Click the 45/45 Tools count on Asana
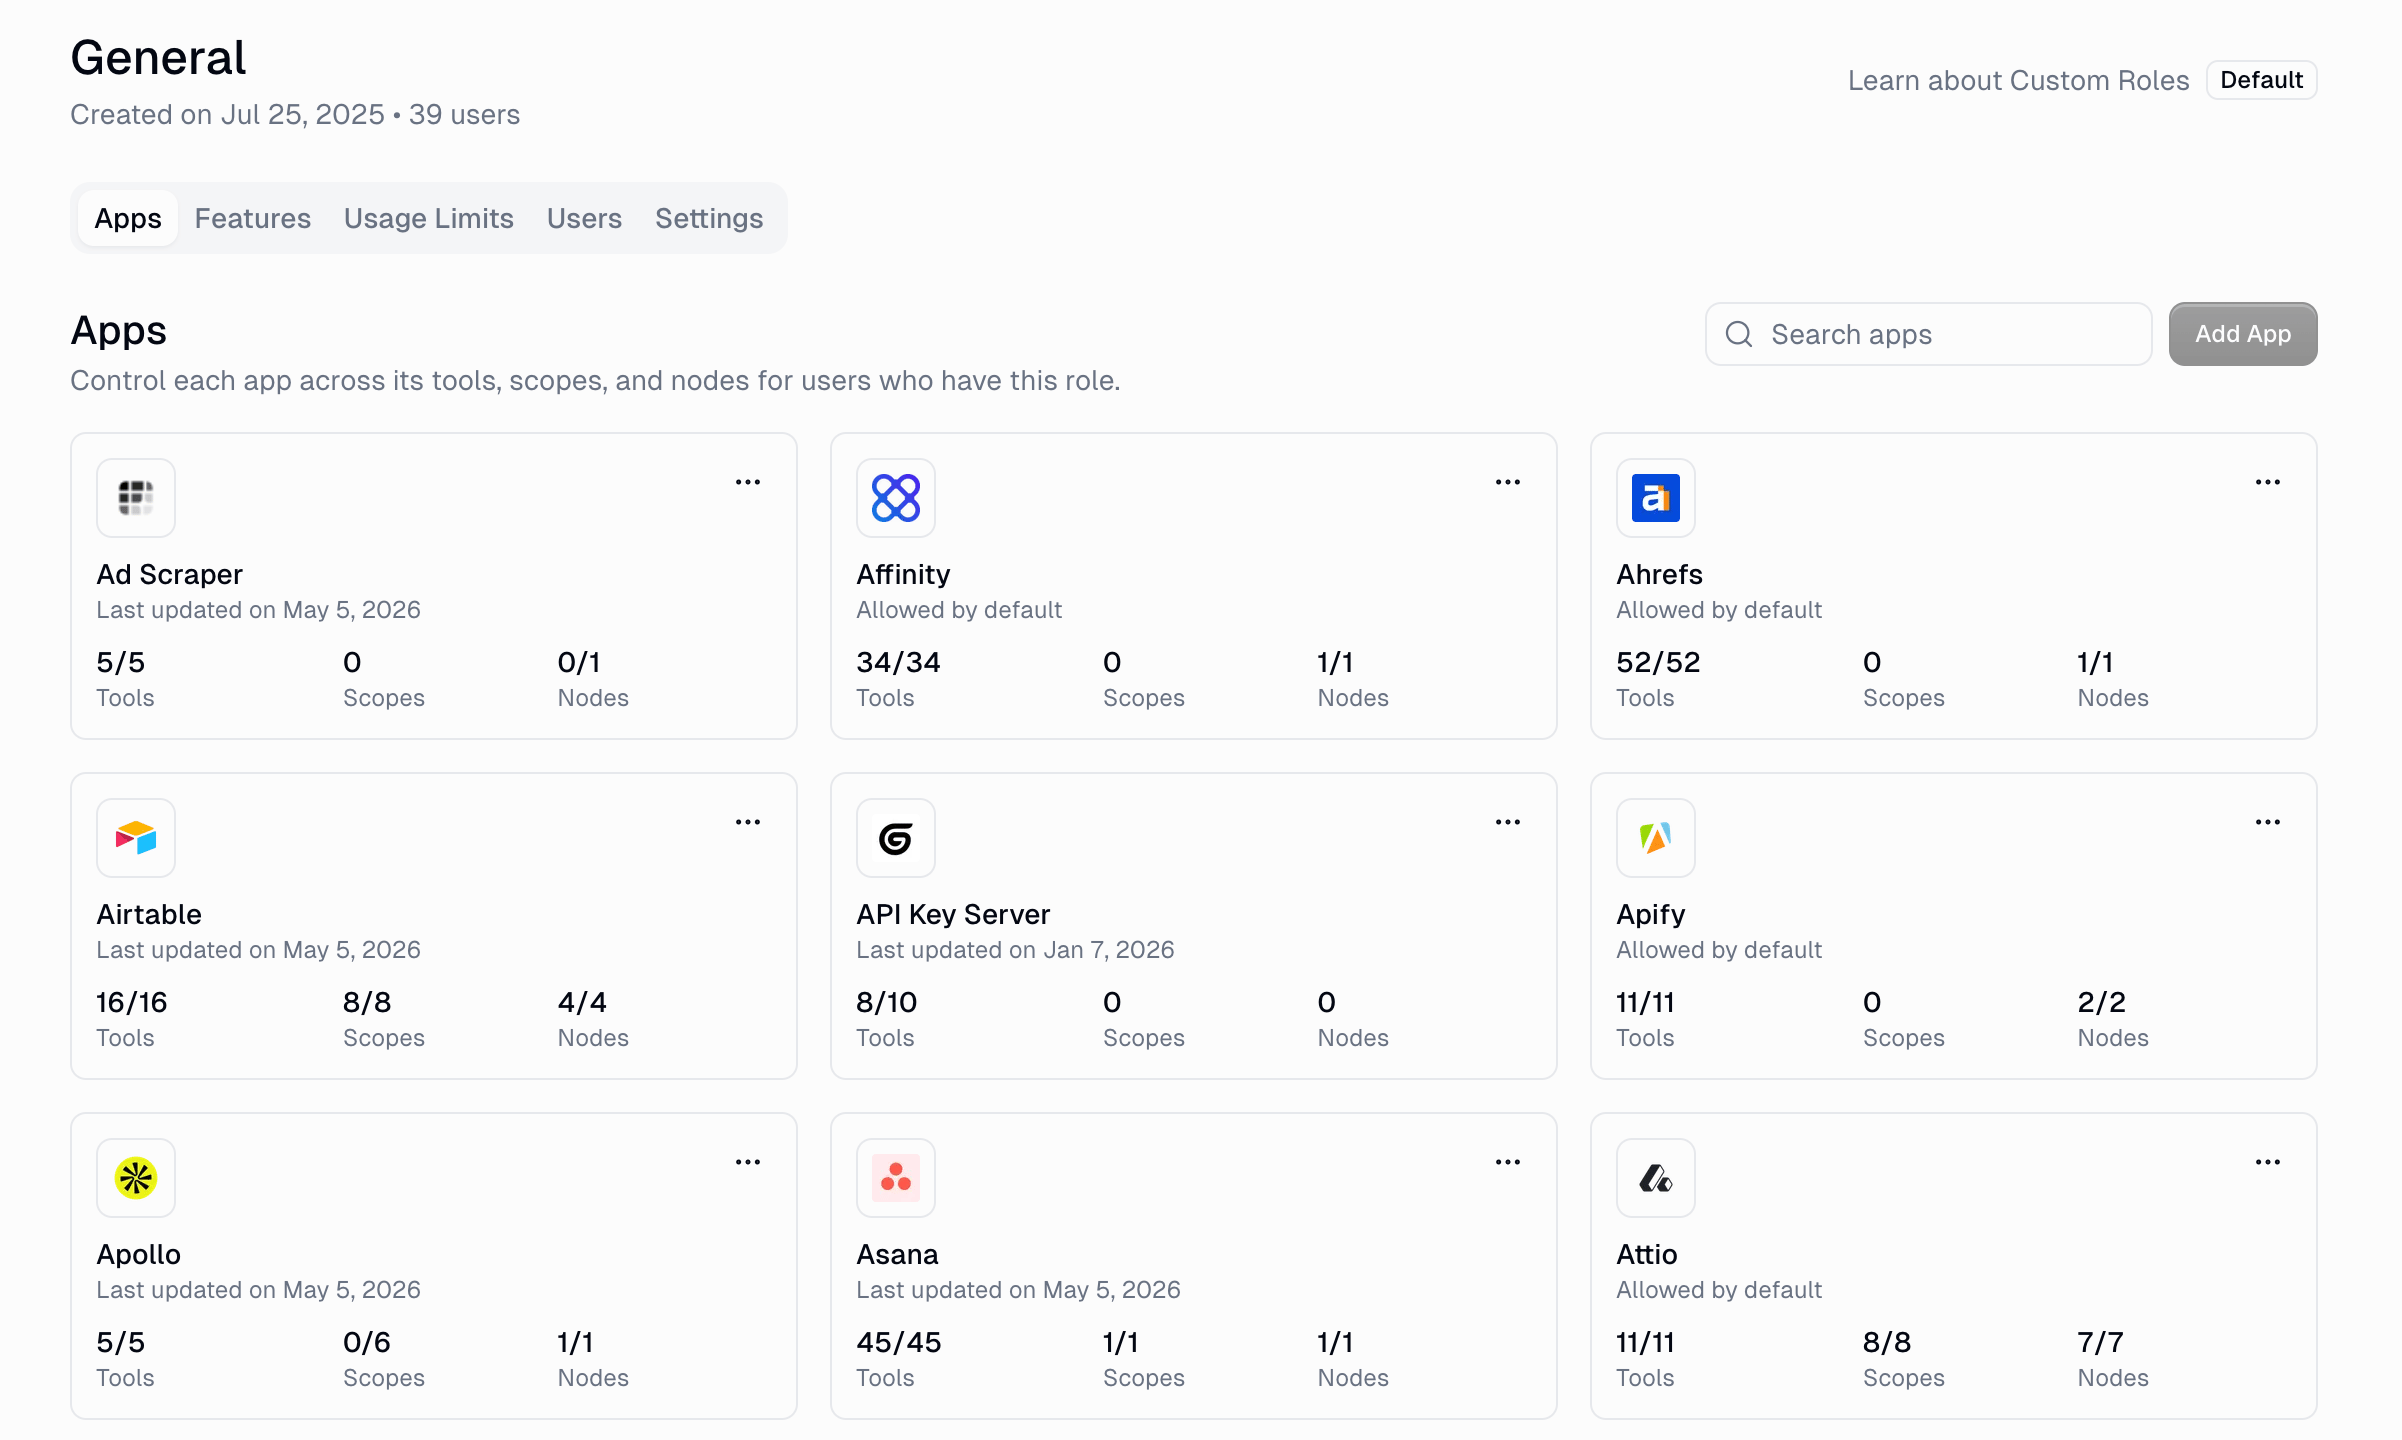Viewport: 2402px width, 1440px height. tap(899, 1342)
